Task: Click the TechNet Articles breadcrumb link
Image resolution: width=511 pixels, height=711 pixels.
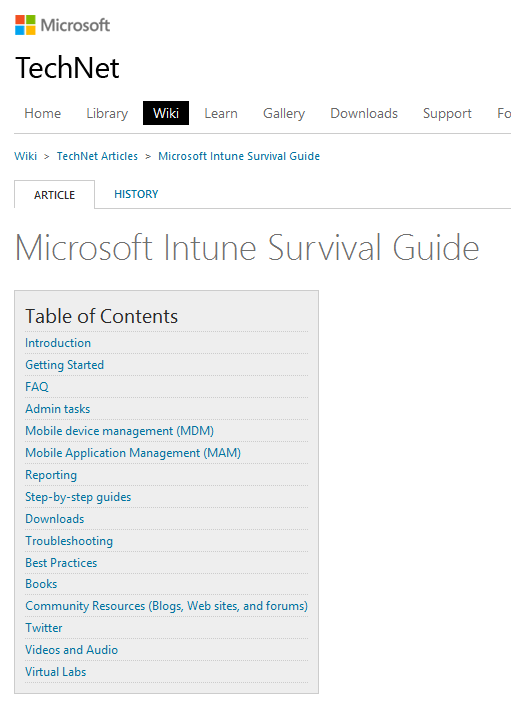Action: 97,156
